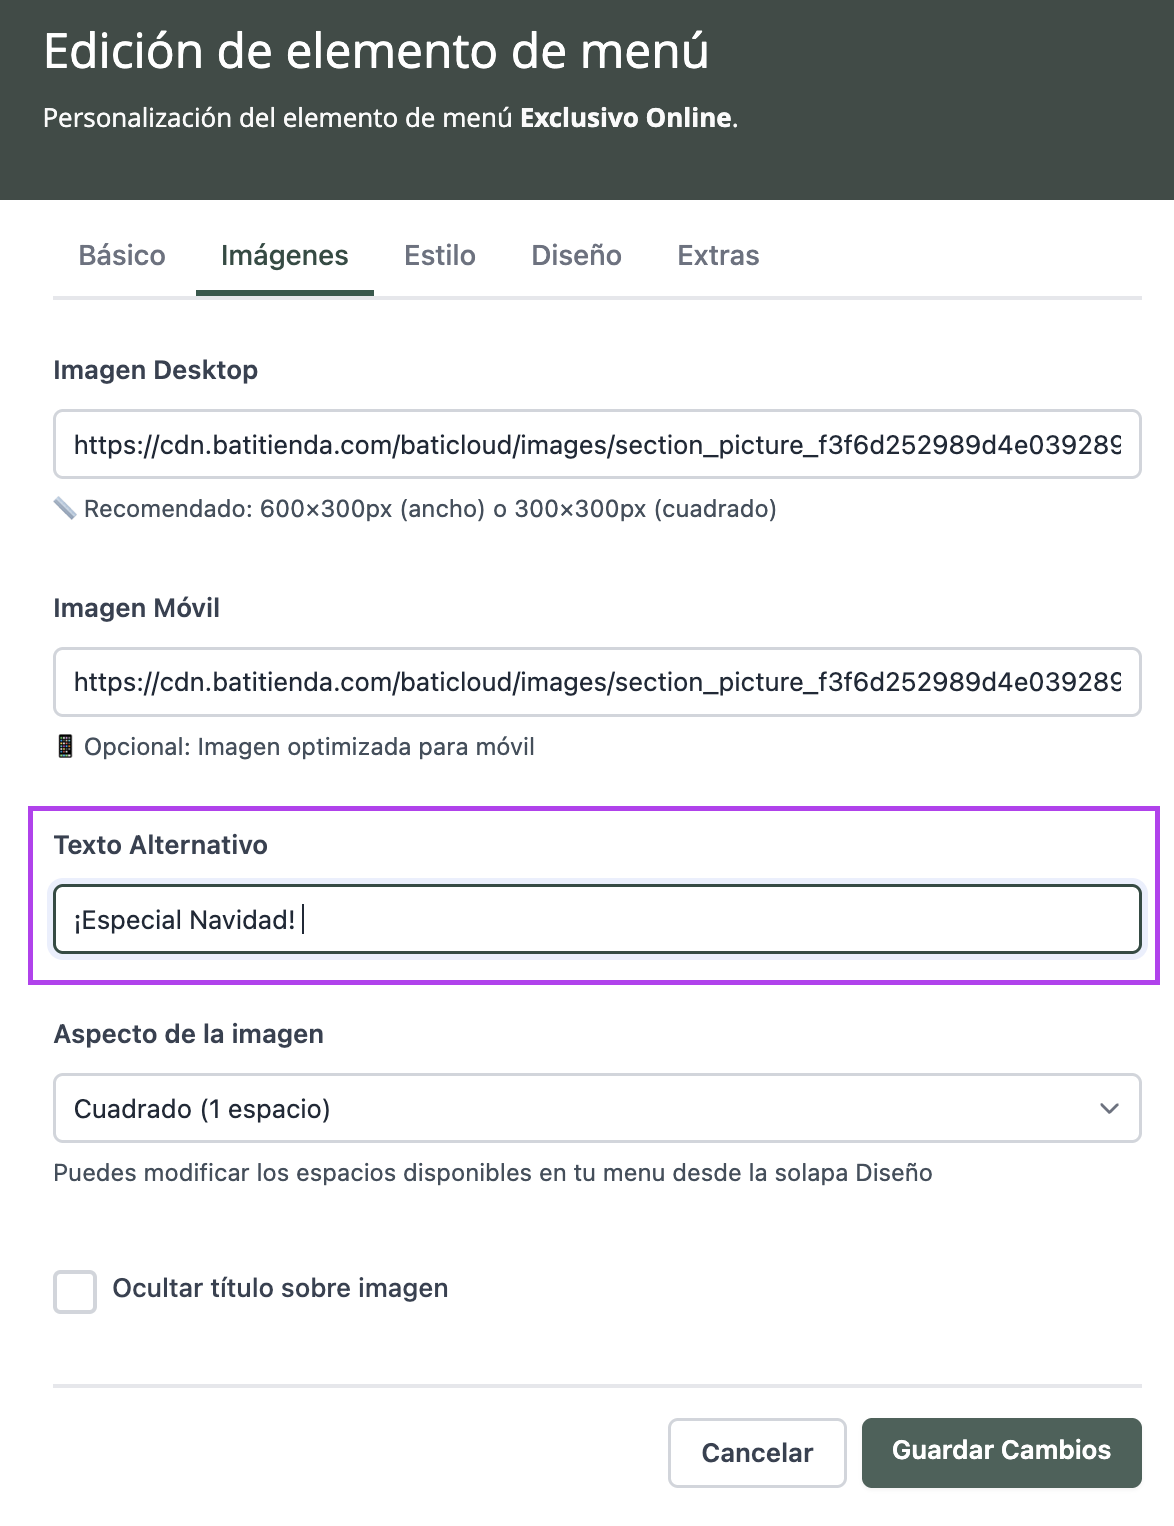The image size is (1174, 1526).
Task: Click the chevron arrow of Cuadrado selector
Action: coord(1108,1108)
